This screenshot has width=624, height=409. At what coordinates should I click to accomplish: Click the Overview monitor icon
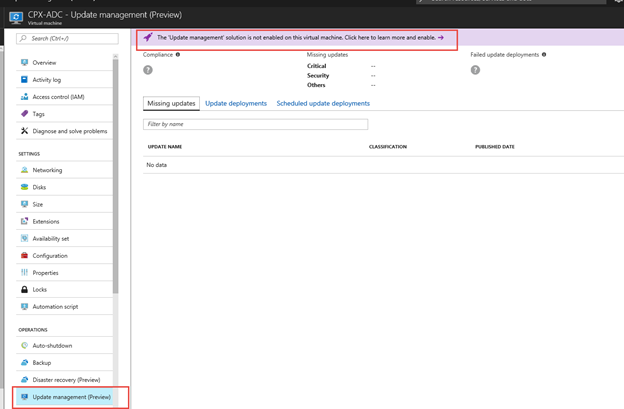point(24,62)
